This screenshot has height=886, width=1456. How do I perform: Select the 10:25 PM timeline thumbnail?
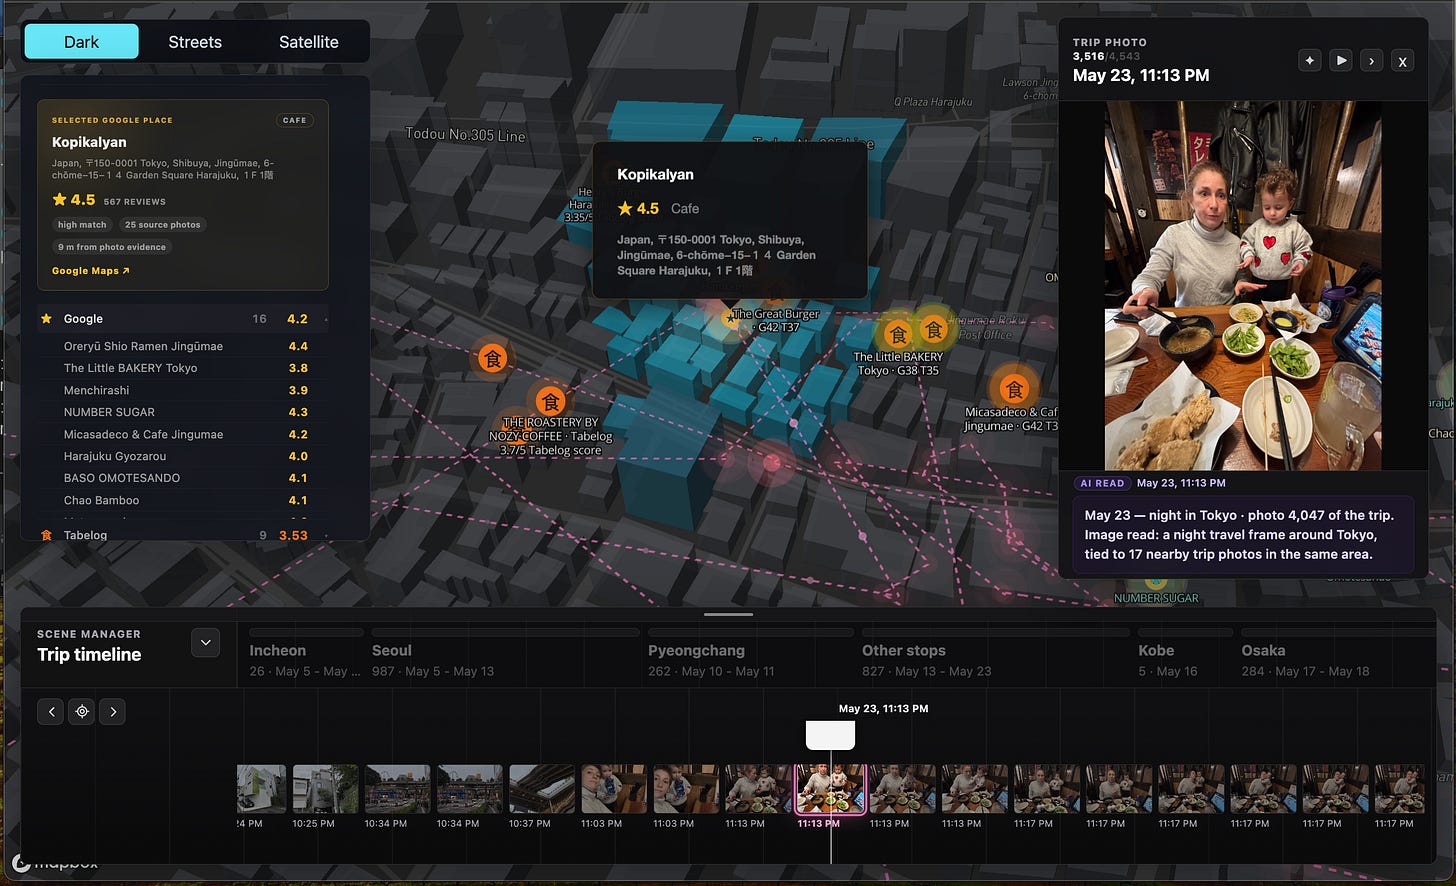pos(325,789)
